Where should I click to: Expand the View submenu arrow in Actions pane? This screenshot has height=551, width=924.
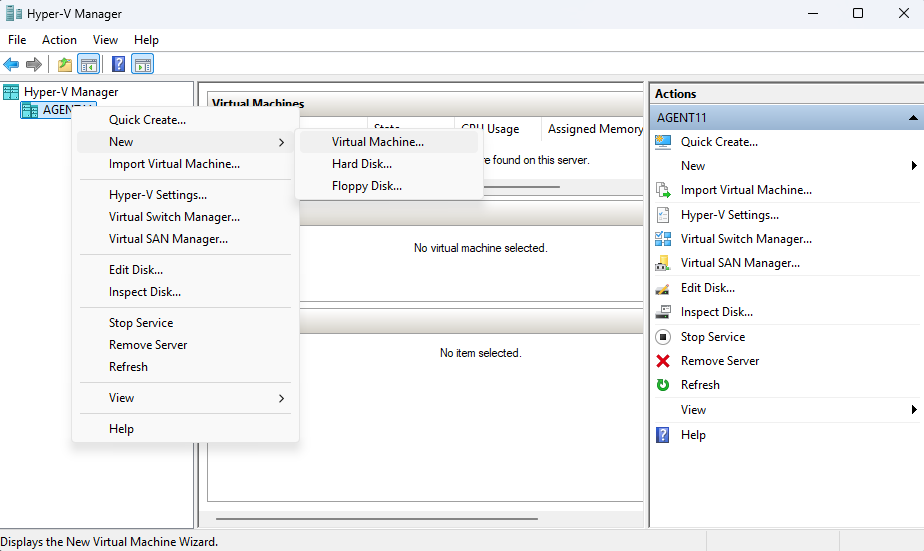coord(914,410)
